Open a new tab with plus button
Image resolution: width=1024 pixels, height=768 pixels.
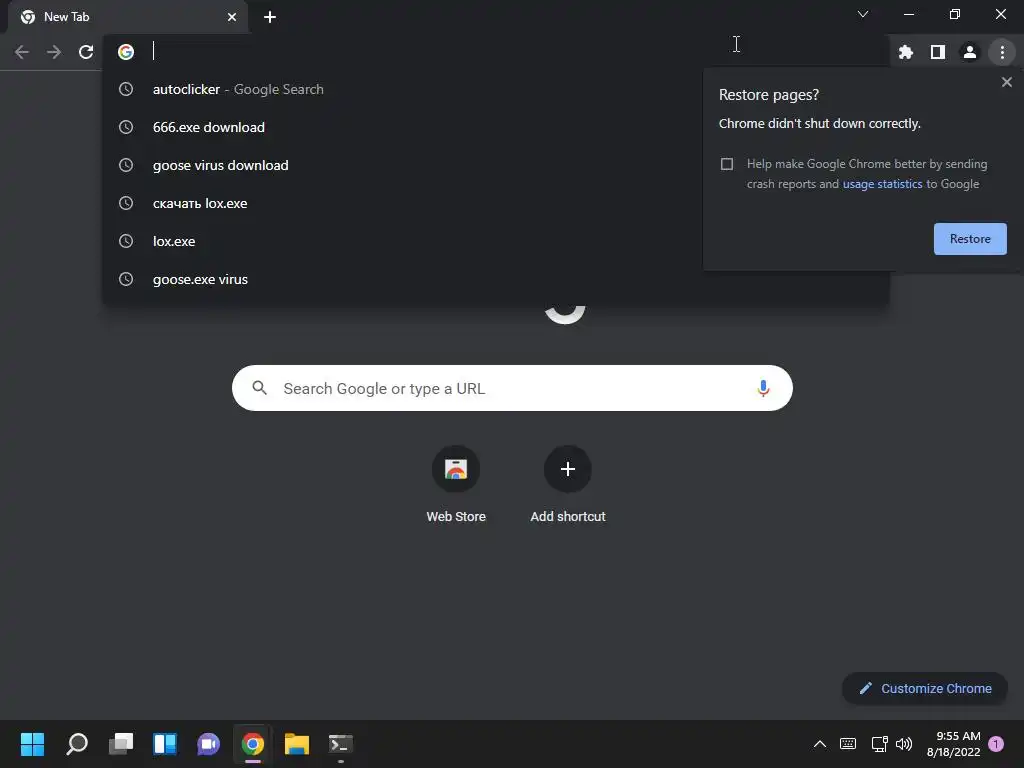pyautogui.click(x=270, y=17)
